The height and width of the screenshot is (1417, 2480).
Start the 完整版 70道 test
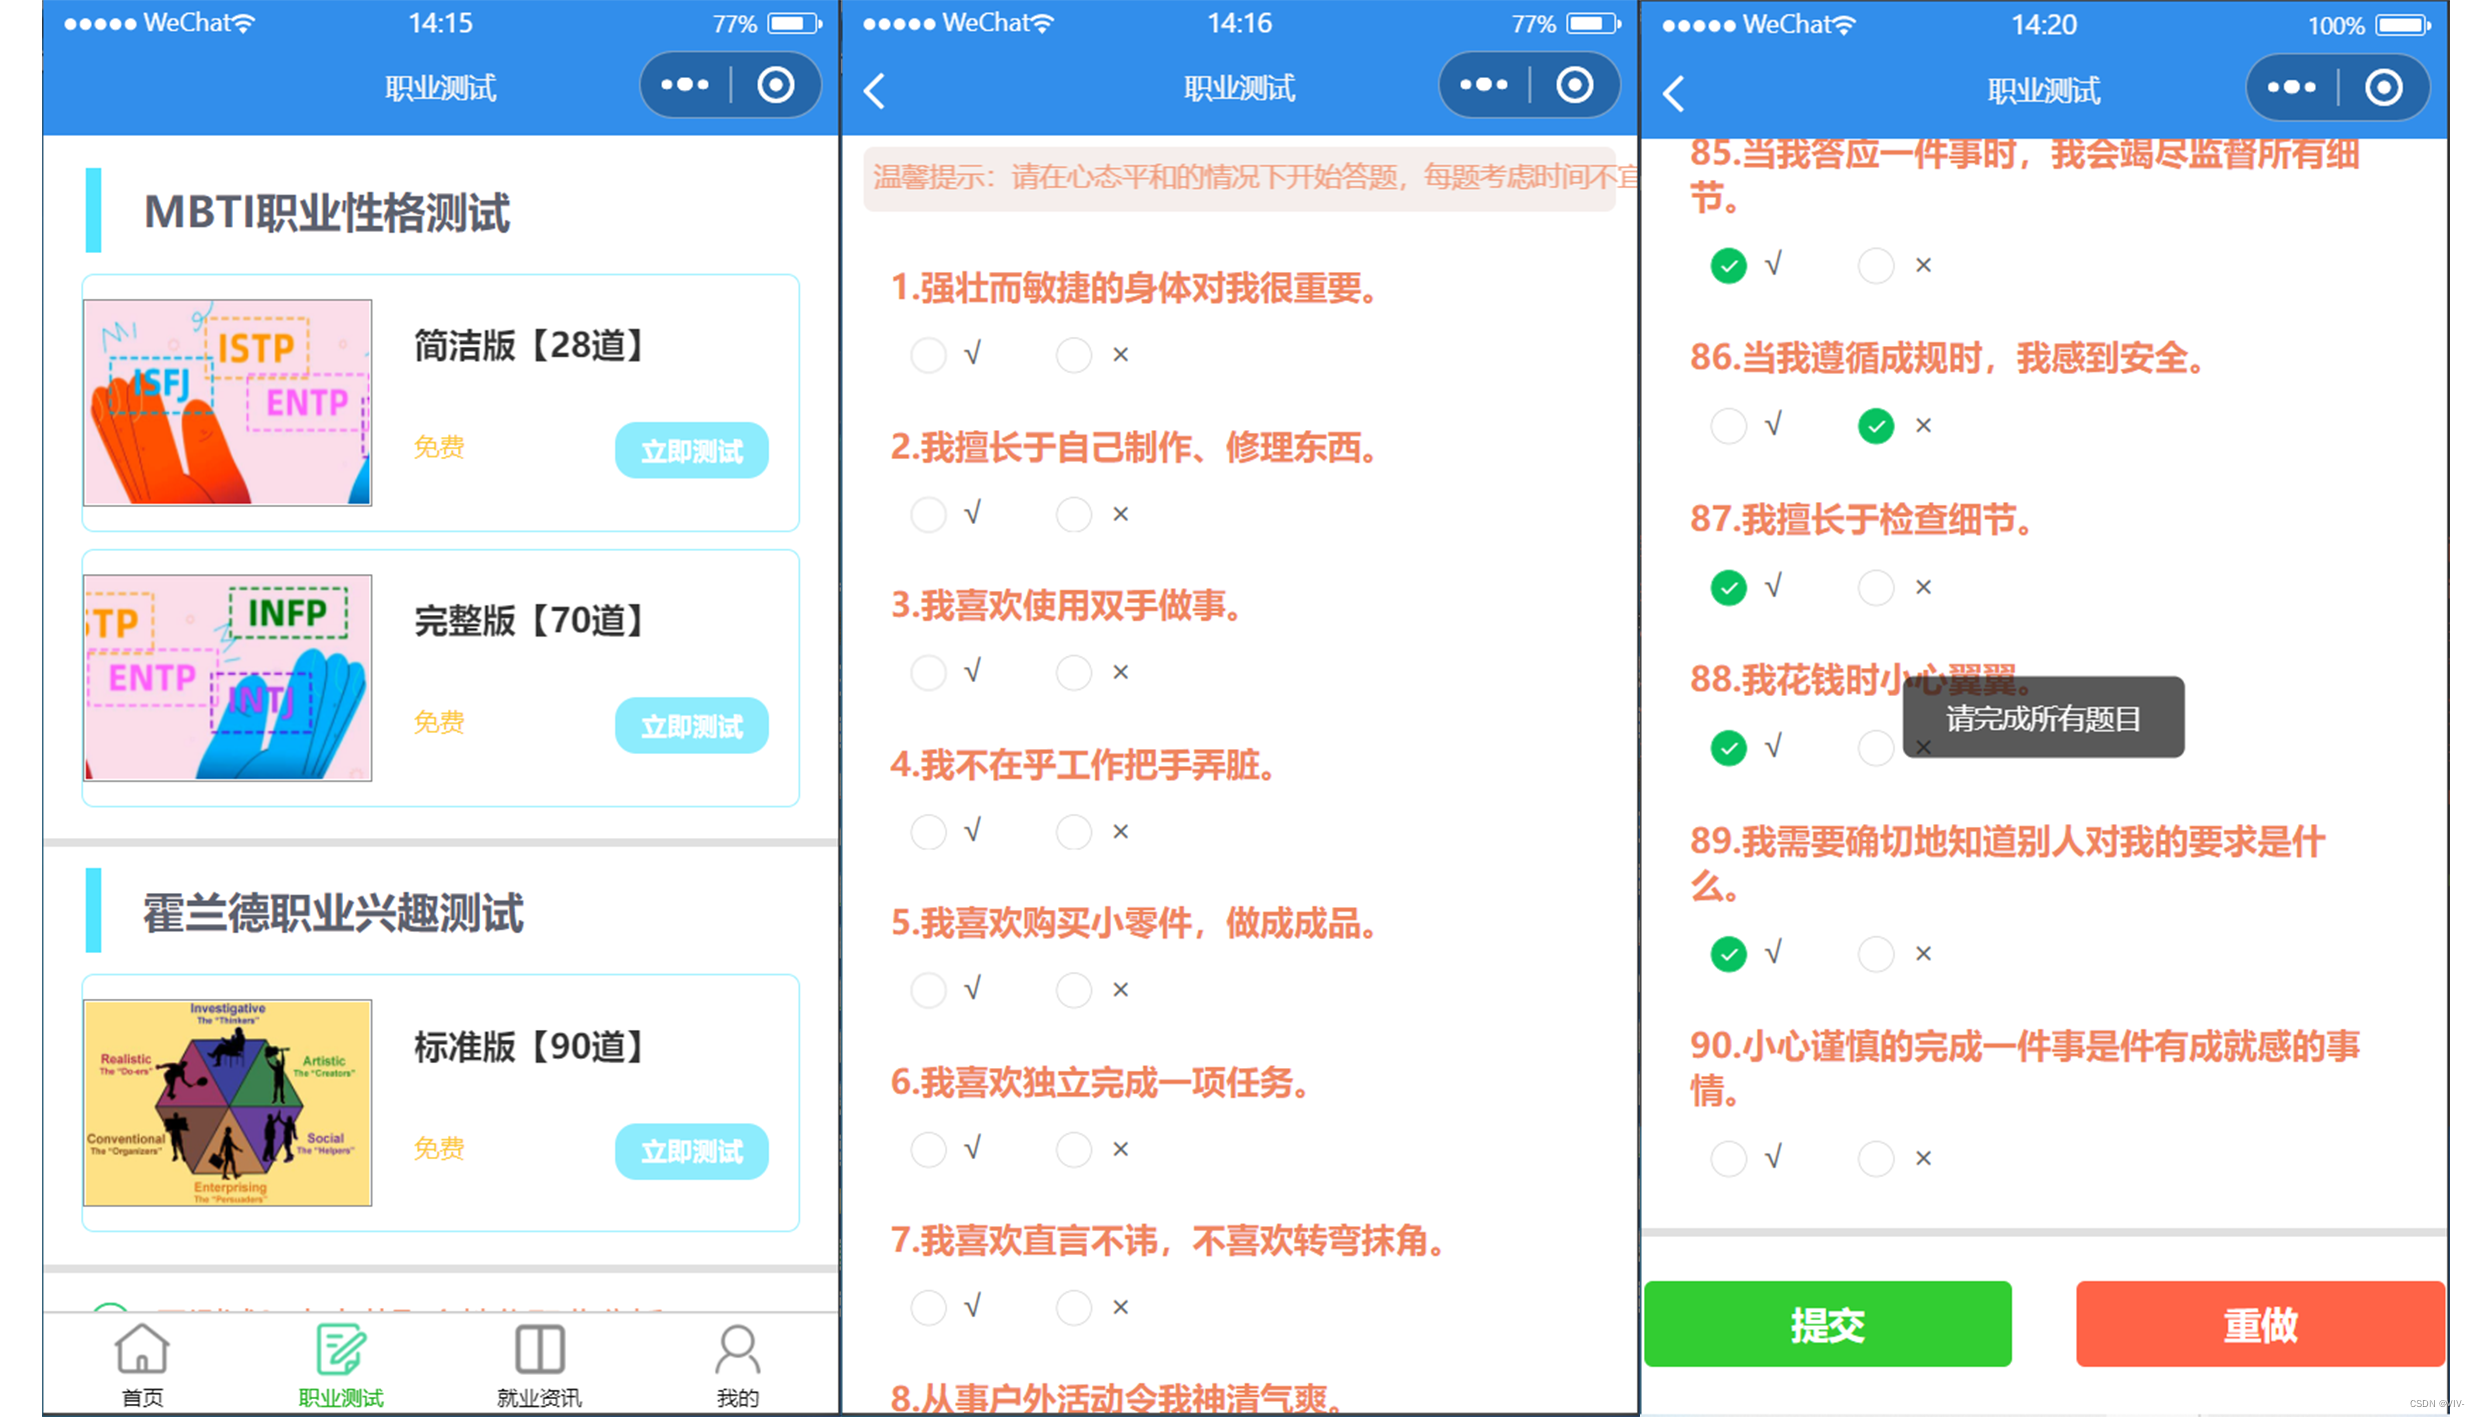pos(691,726)
